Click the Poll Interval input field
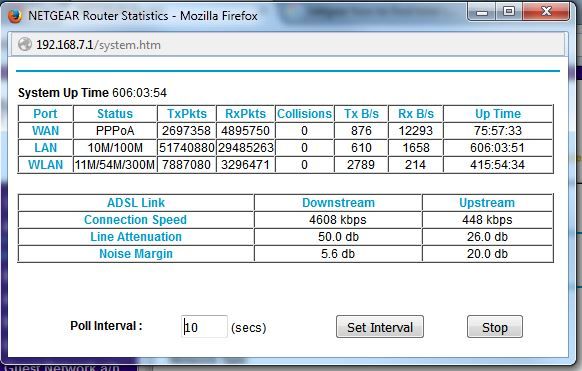 coord(205,326)
